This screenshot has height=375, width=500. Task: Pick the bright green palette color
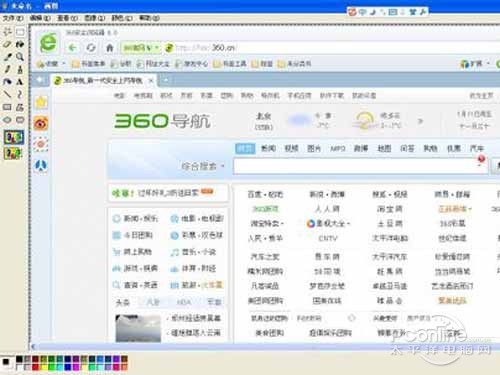52,367
